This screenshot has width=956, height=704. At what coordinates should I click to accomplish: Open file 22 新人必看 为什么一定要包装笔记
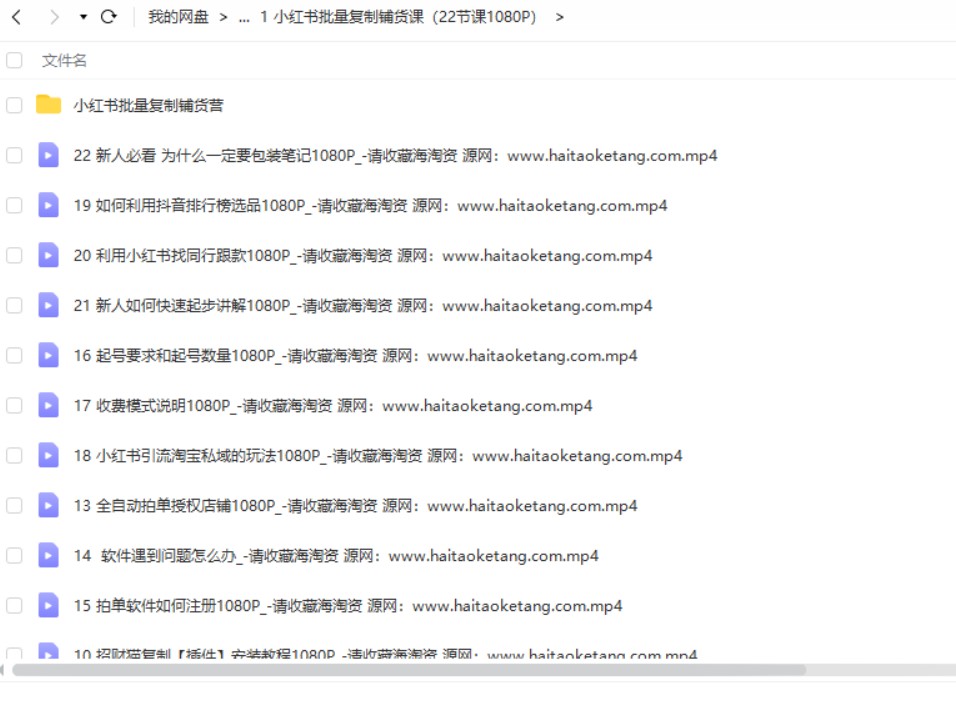[395, 155]
